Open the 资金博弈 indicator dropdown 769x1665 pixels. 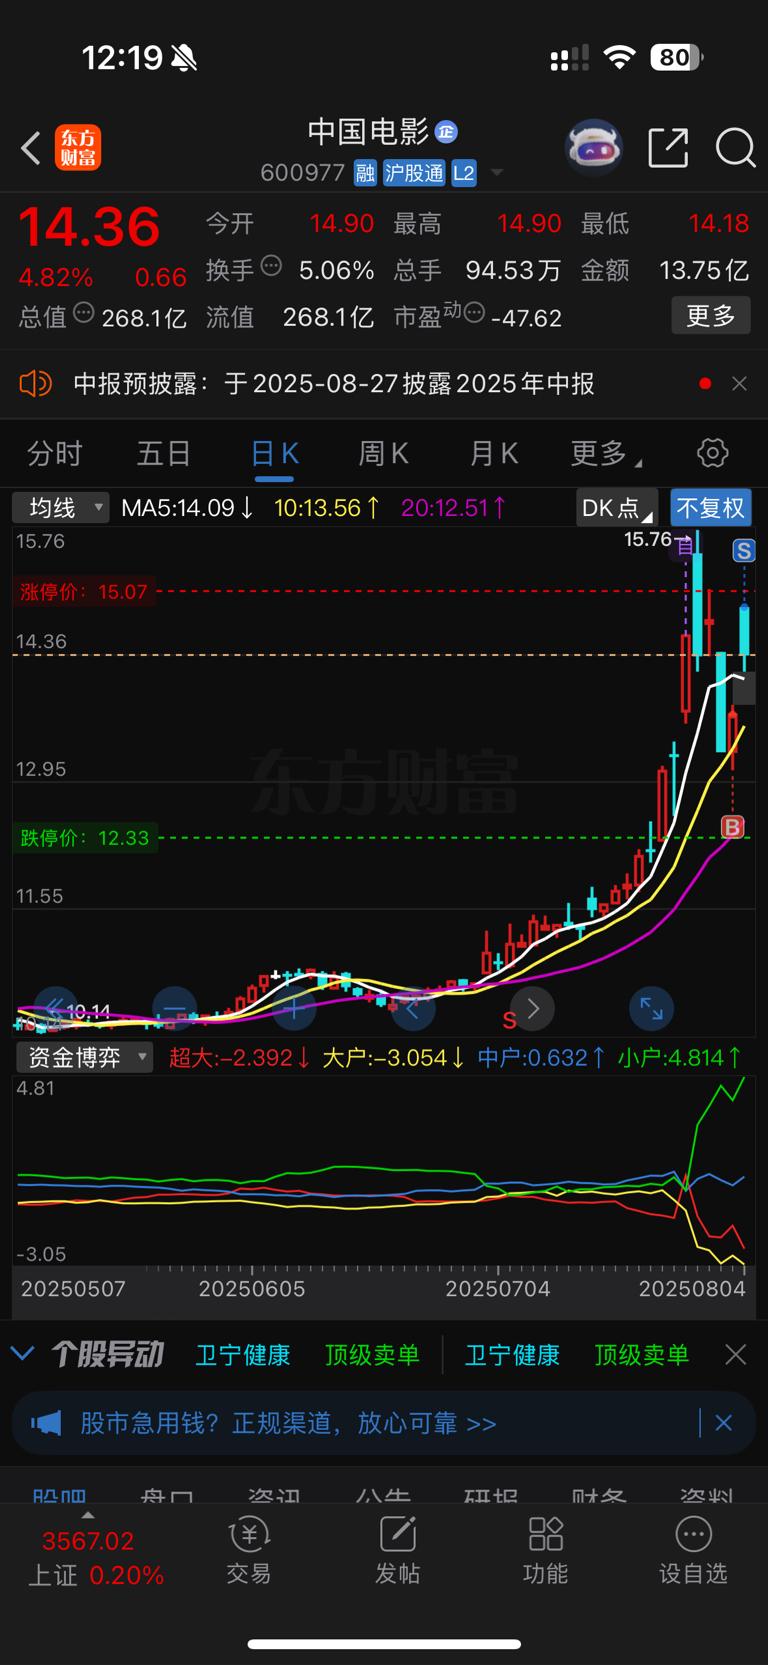click(x=84, y=1057)
